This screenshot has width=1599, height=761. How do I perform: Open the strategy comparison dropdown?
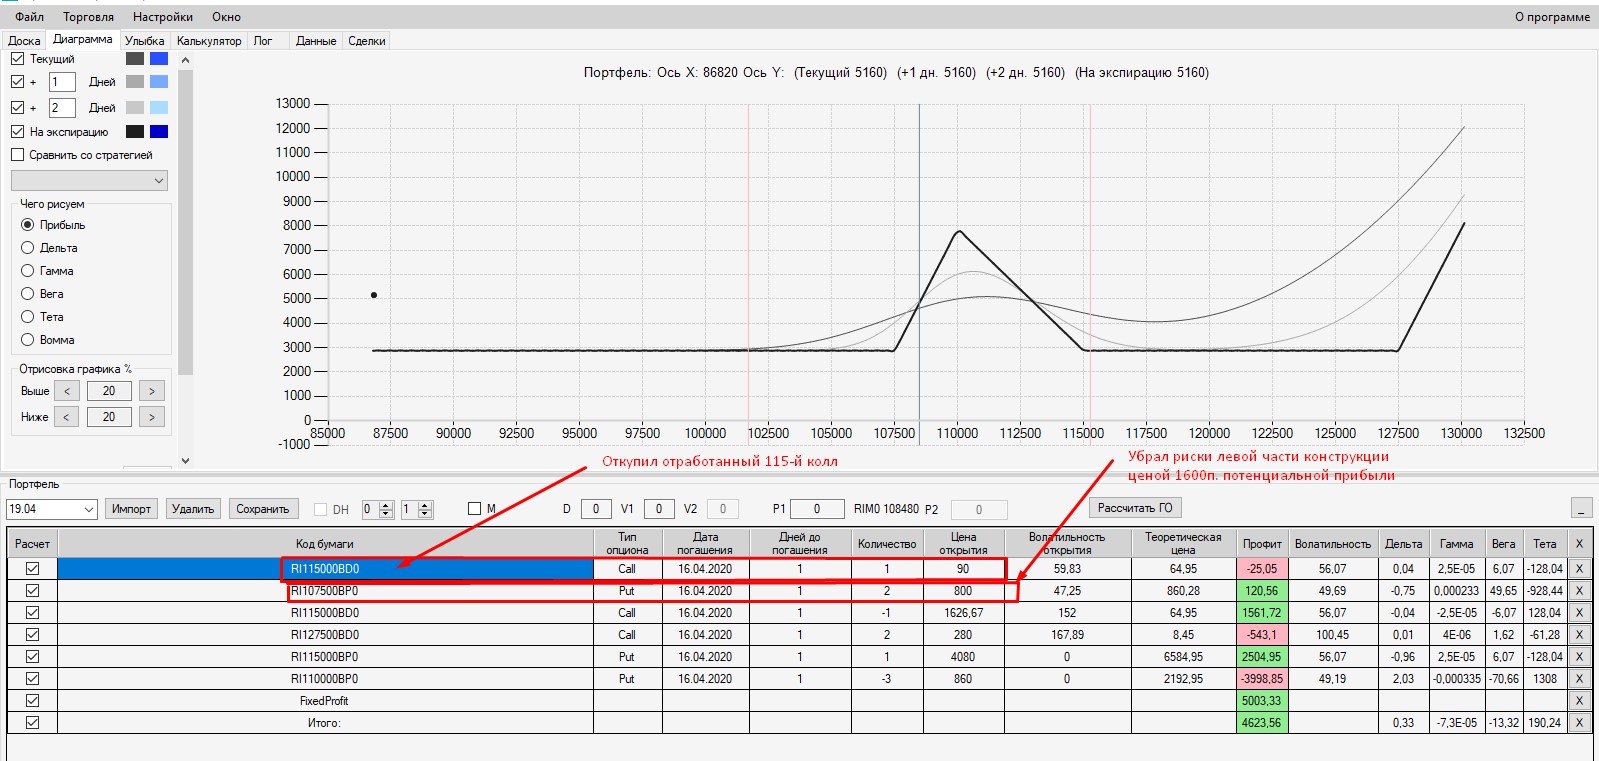click(89, 180)
